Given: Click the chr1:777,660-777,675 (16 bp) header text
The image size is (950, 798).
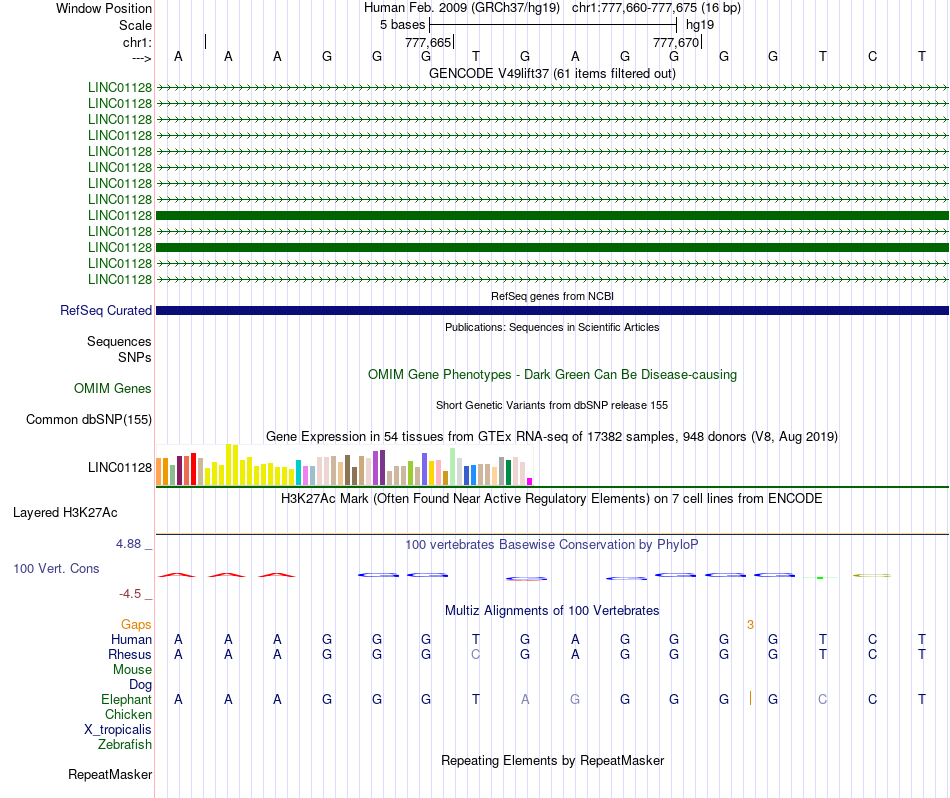Looking at the screenshot, I should coord(656,8).
